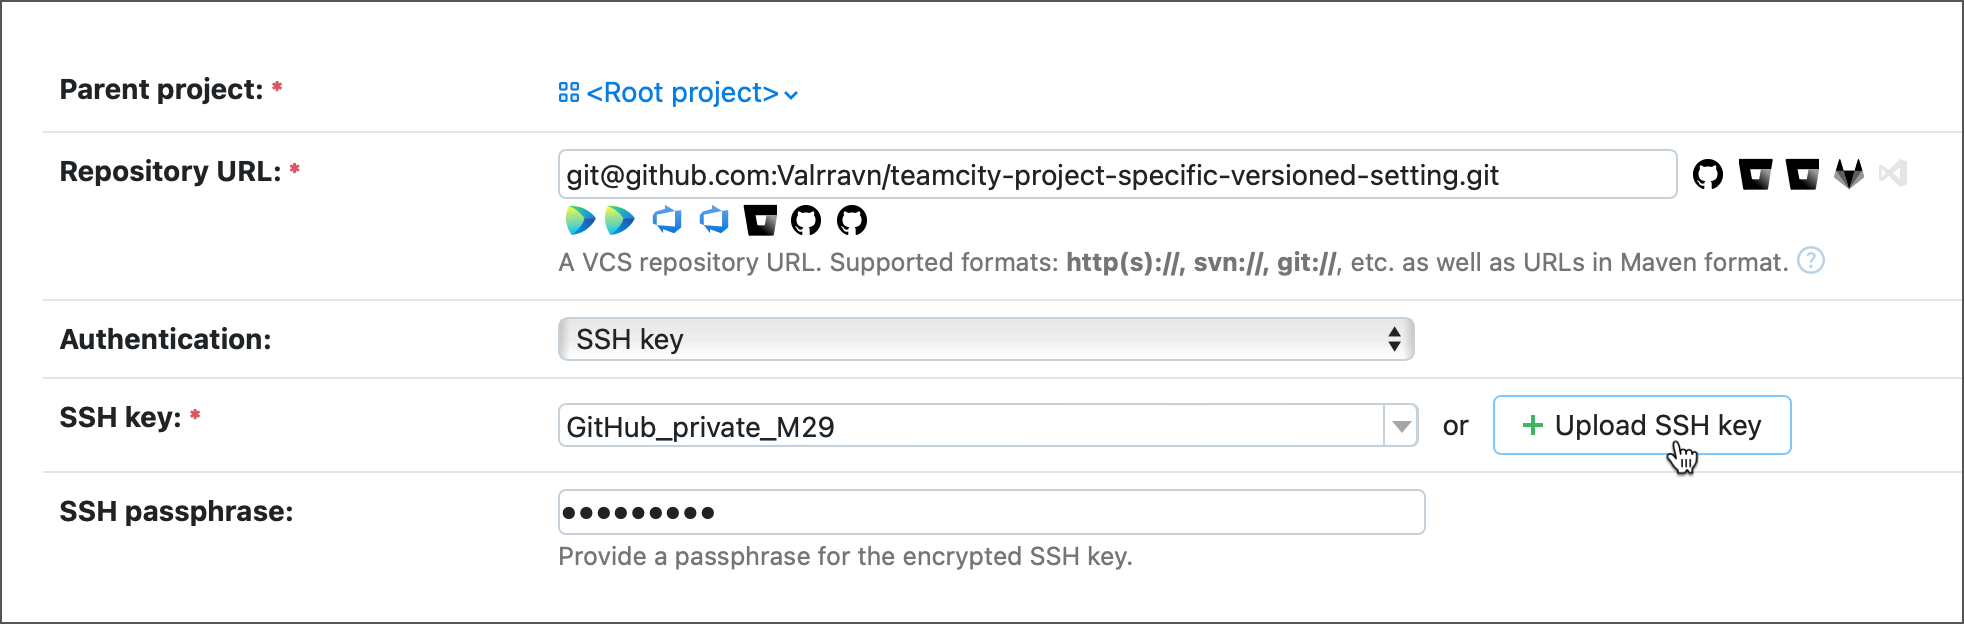Open the help tooltip question mark icon
This screenshot has width=1964, height=624.
coord(1812,262)
